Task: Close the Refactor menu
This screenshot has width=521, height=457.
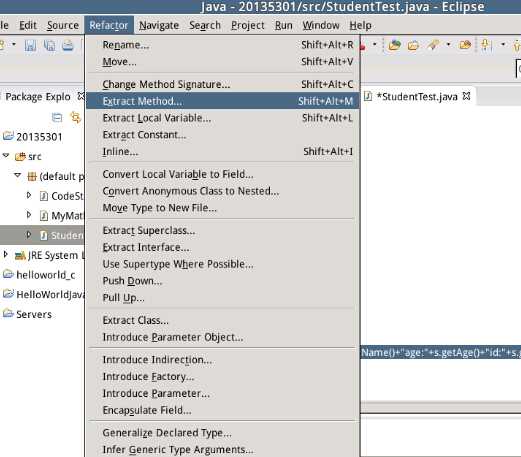Action: (109, 25)
